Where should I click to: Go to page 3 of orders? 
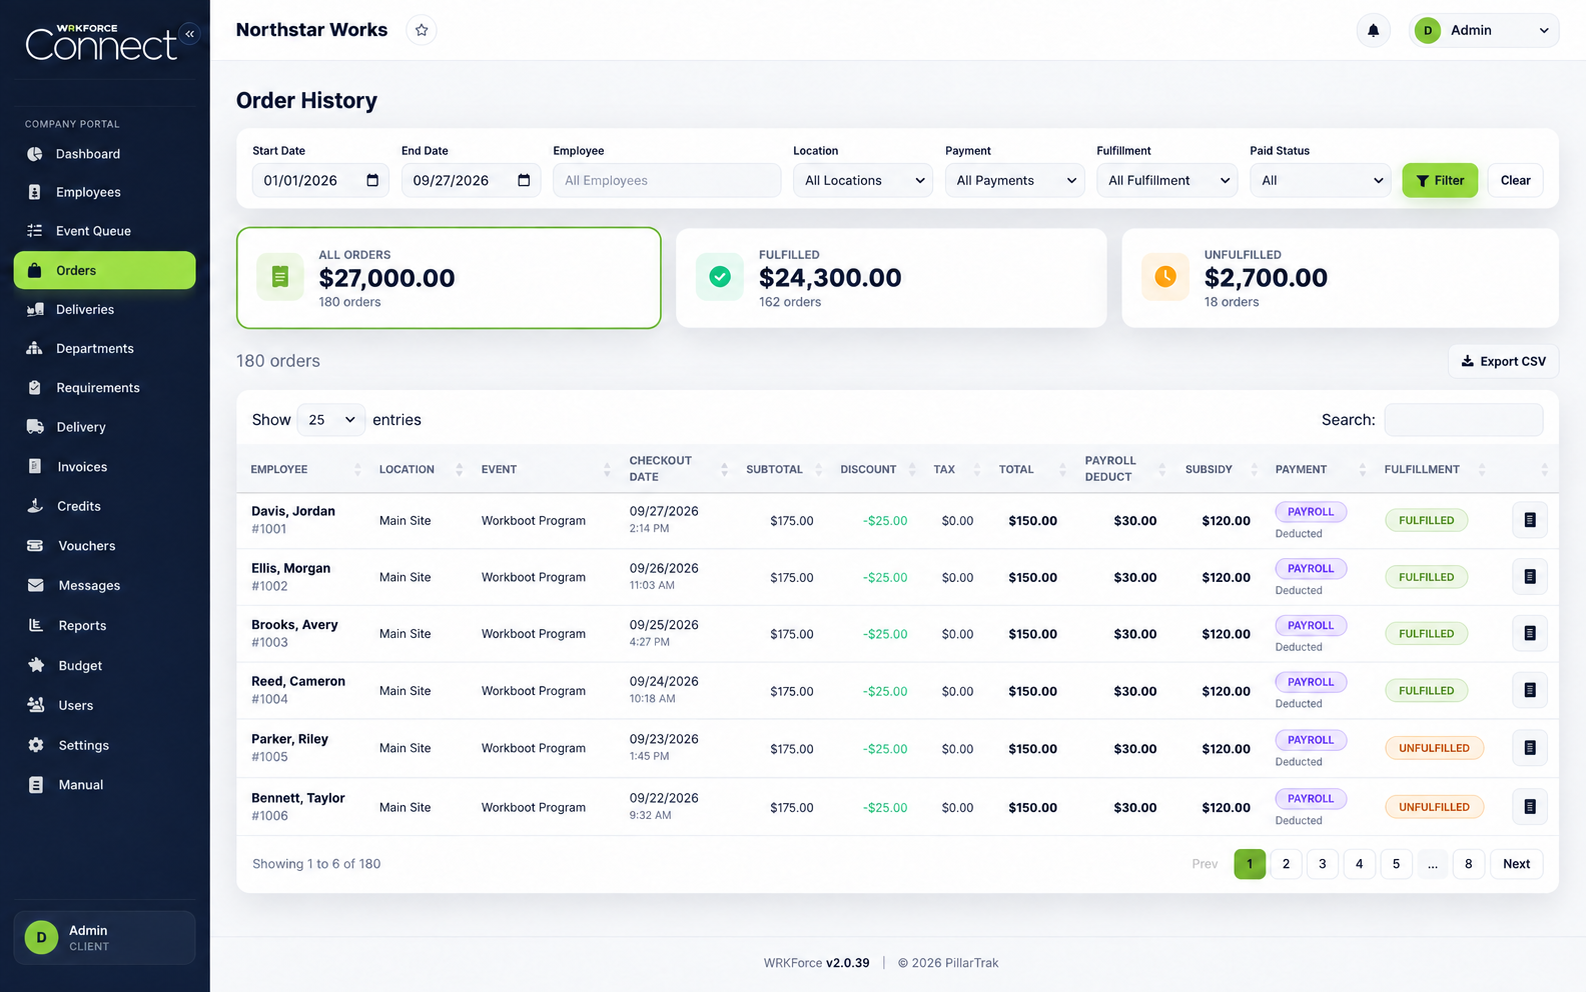[1322, 864]
